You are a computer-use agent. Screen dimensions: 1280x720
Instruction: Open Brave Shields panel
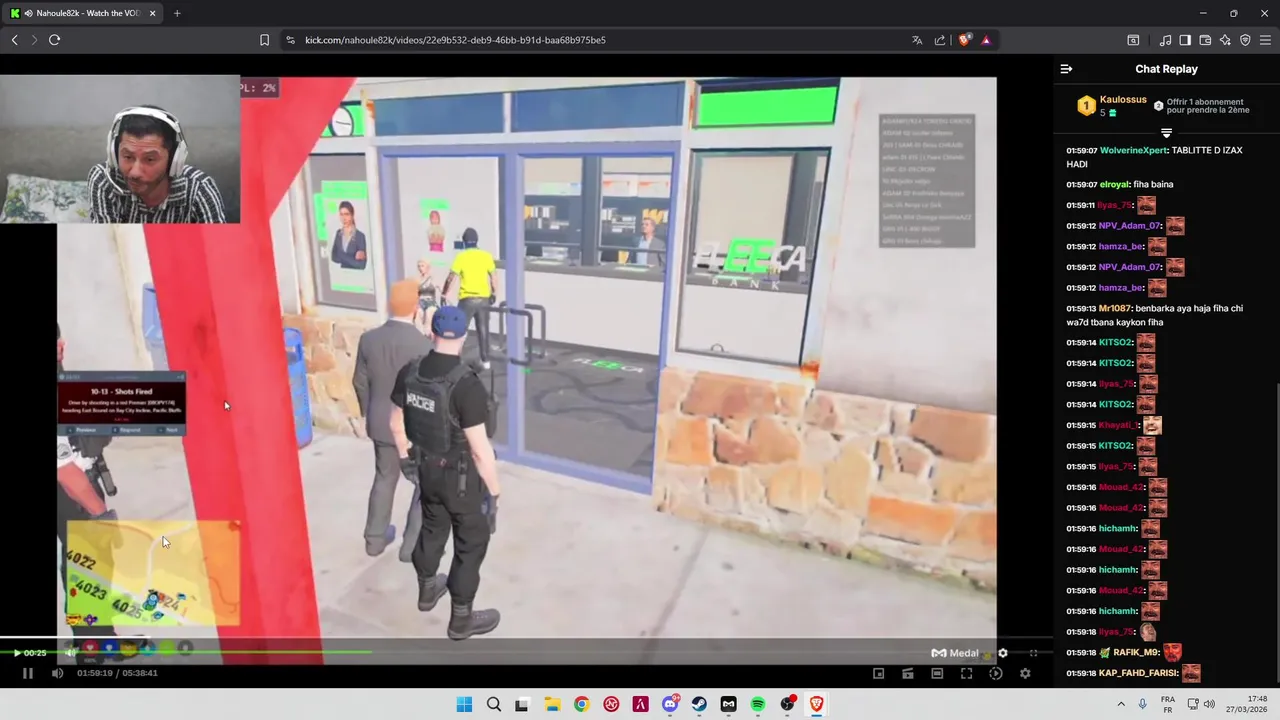(964, 40)
